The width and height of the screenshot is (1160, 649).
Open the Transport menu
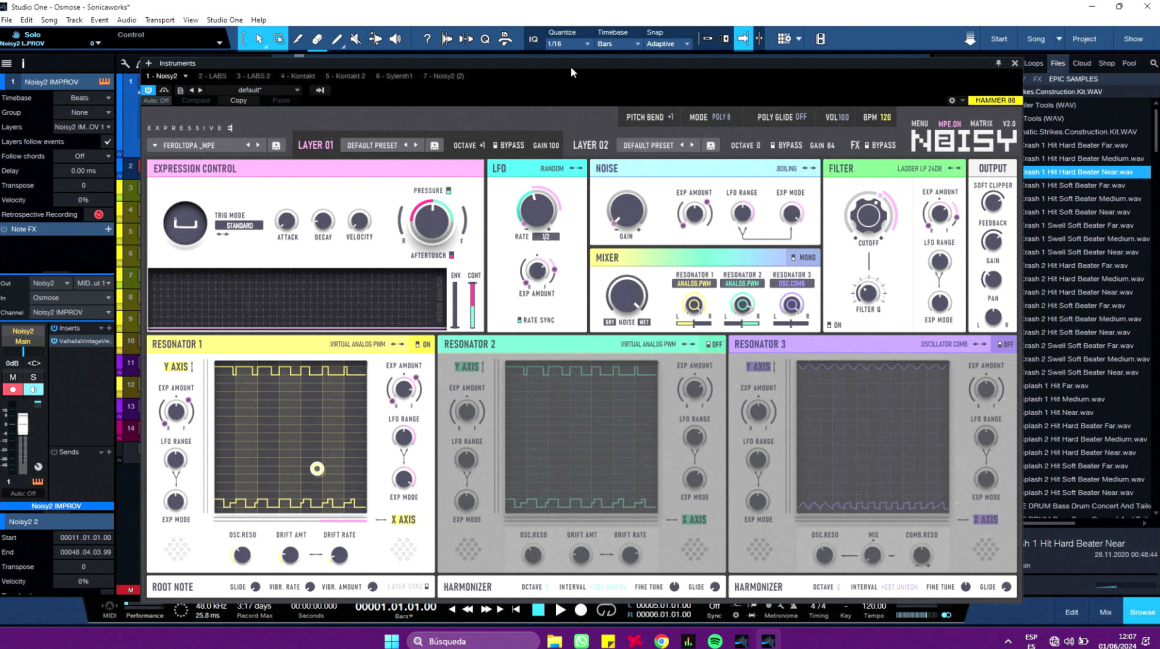click(x=160, y=20)
